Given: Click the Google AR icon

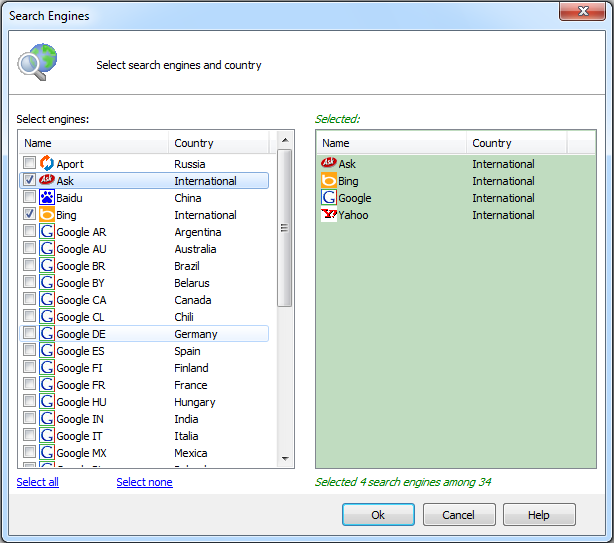Looking at the screenshot, I should pos(47,231).
